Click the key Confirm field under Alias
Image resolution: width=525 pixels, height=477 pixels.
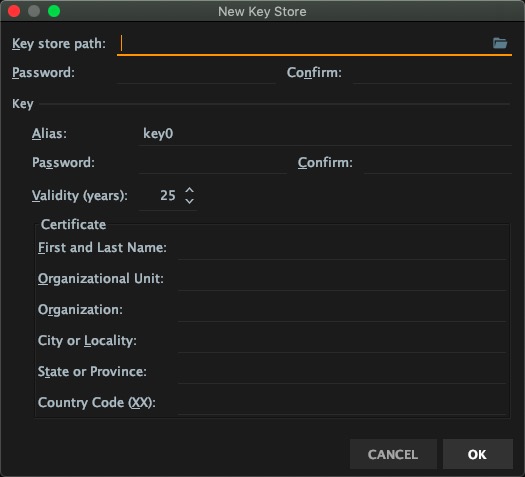(x=438, y=163)
